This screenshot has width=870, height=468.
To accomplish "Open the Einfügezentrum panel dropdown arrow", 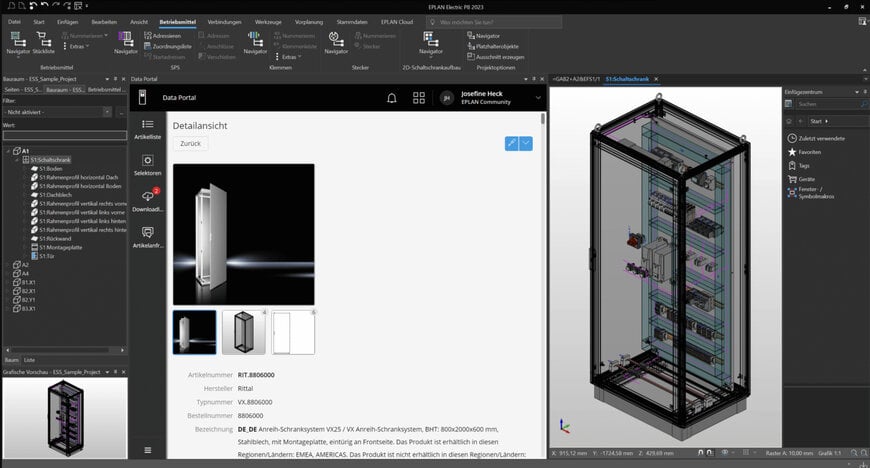I will point(857,92).
